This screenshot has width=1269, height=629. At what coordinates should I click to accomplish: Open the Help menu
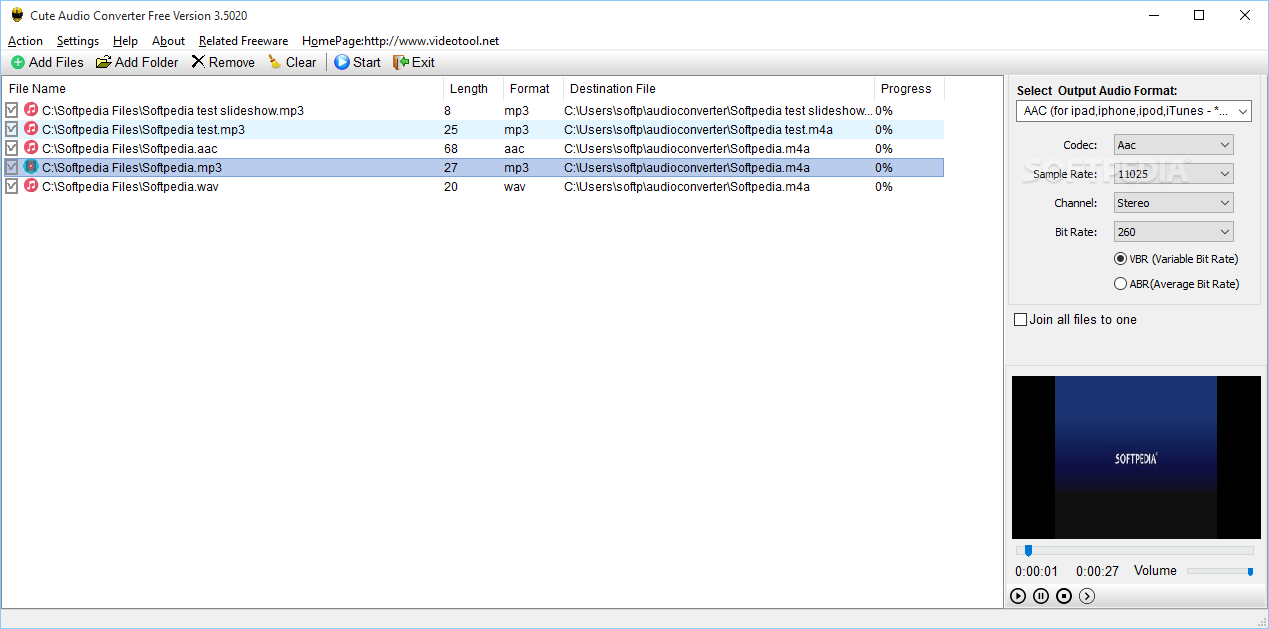pyautogui.click(x=125, y=41)
